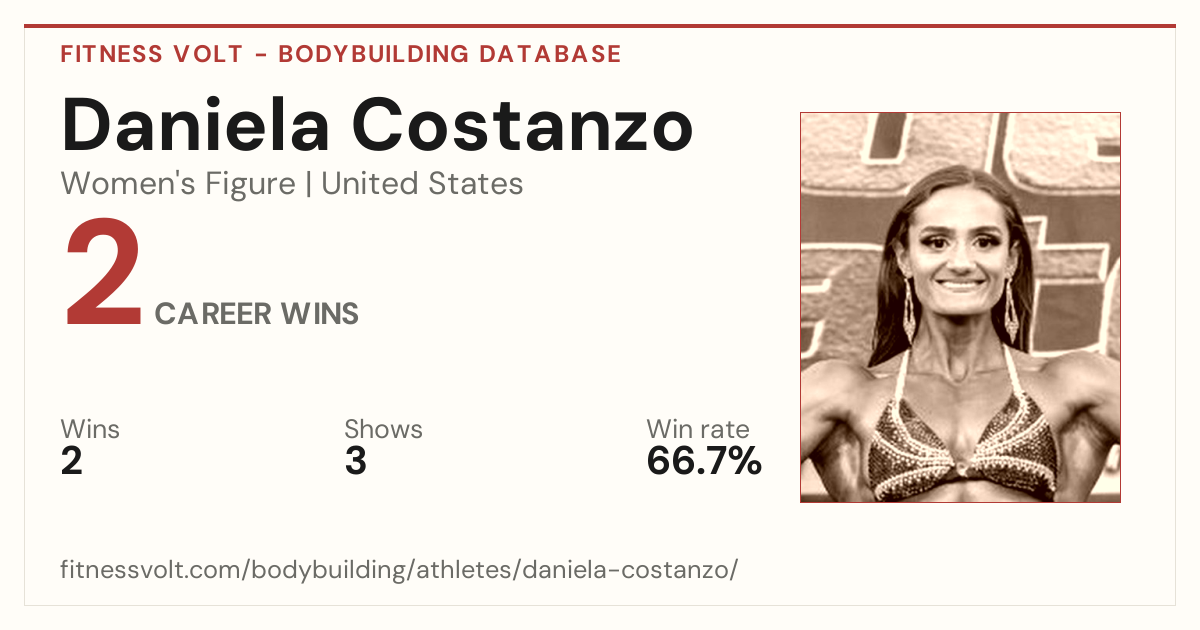Click the Wins stat label
Image resolution: width=1200 pixels, height=630 pixels.
90,430
